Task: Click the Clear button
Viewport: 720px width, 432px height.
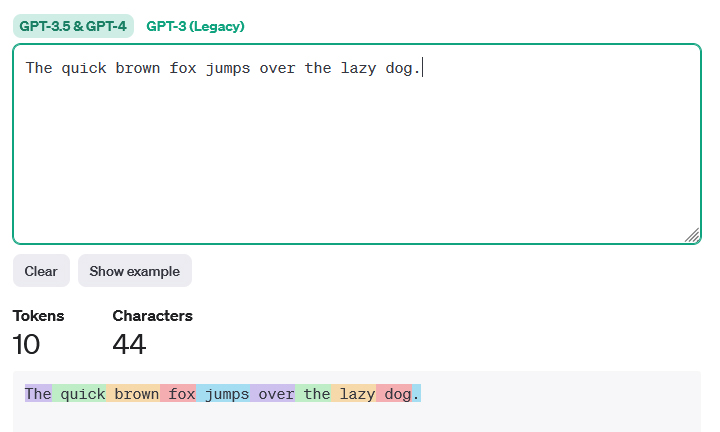Action: 41,271
